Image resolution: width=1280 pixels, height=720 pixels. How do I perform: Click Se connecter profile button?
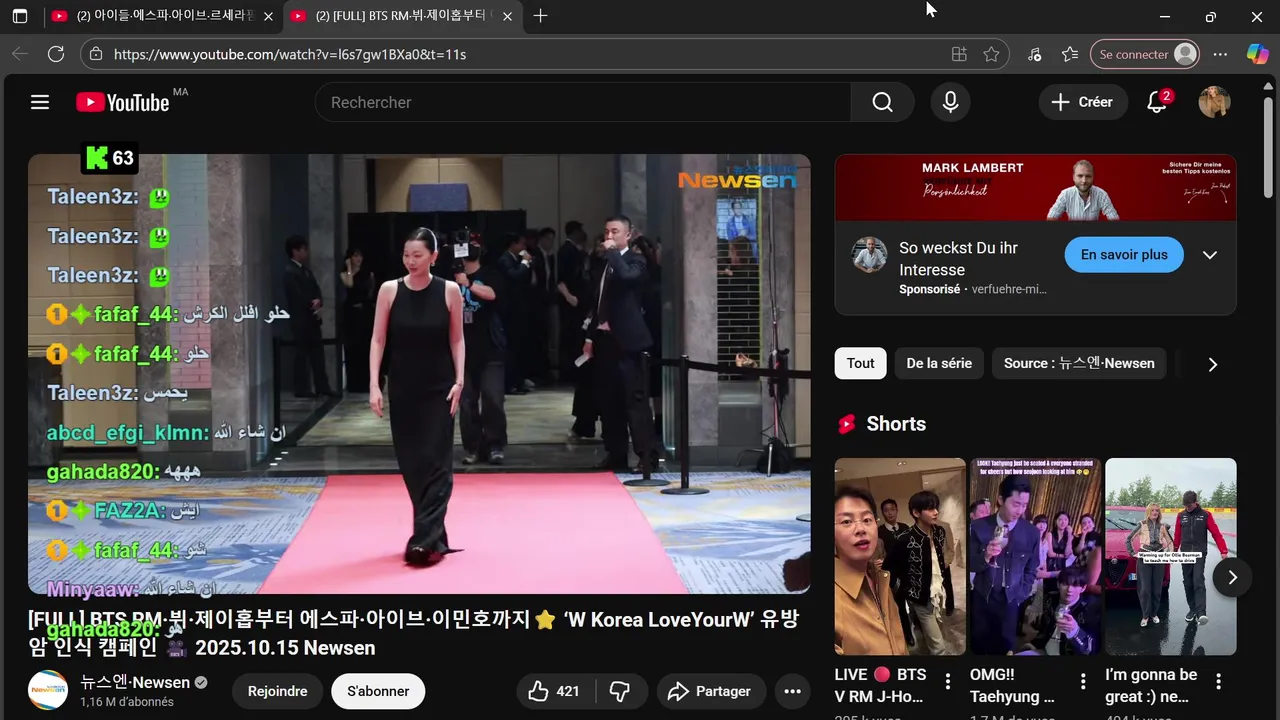(x=1145, y=54)
